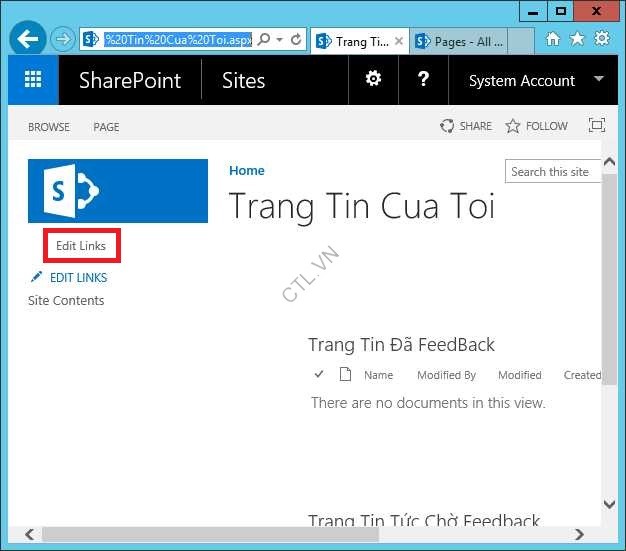Open the SharePoint app launcher grid
The width and height of the screenshot is (626, 551).
point(33,80)
